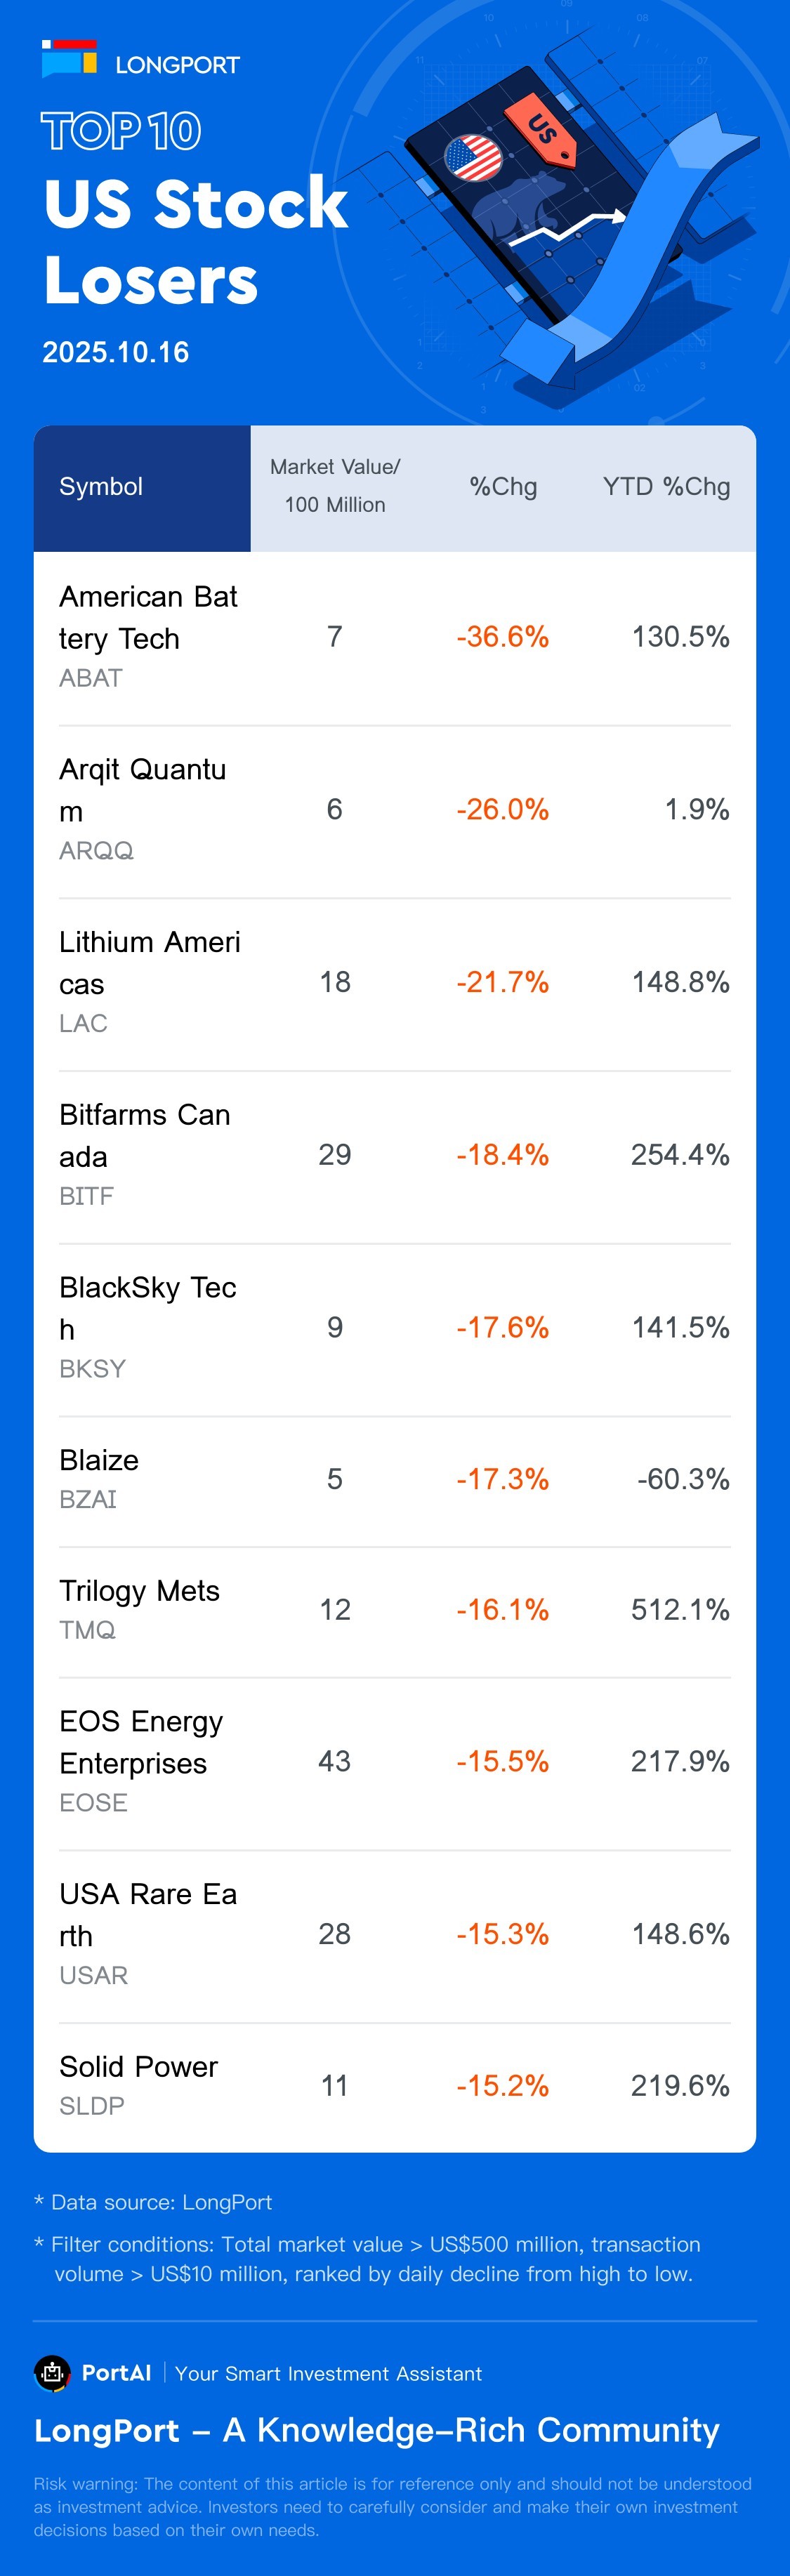Open the ARQQ ticker link
790x2576 pixels.
(96, 851)
